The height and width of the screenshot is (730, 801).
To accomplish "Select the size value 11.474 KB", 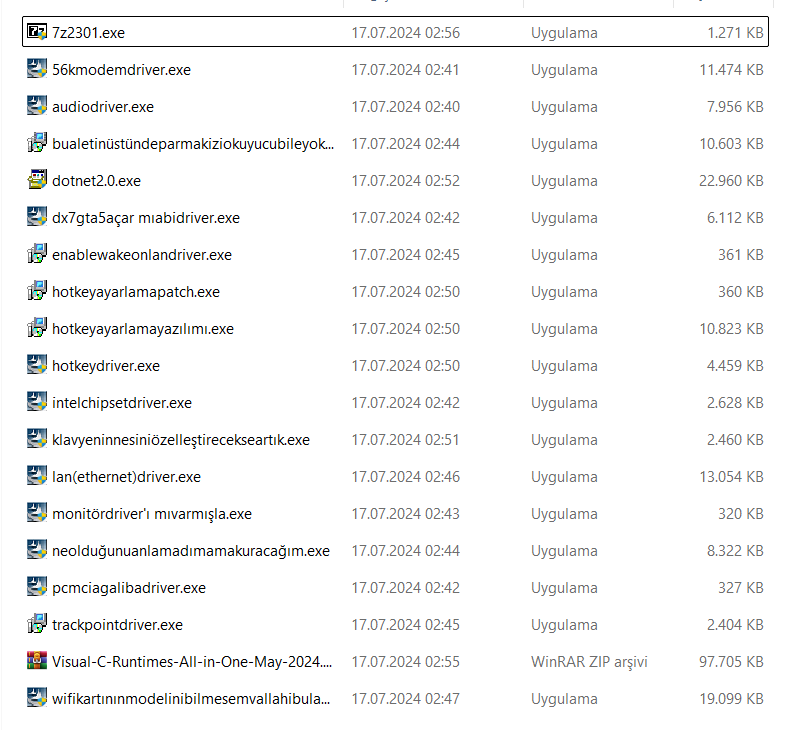I will [x=732, y=69].
